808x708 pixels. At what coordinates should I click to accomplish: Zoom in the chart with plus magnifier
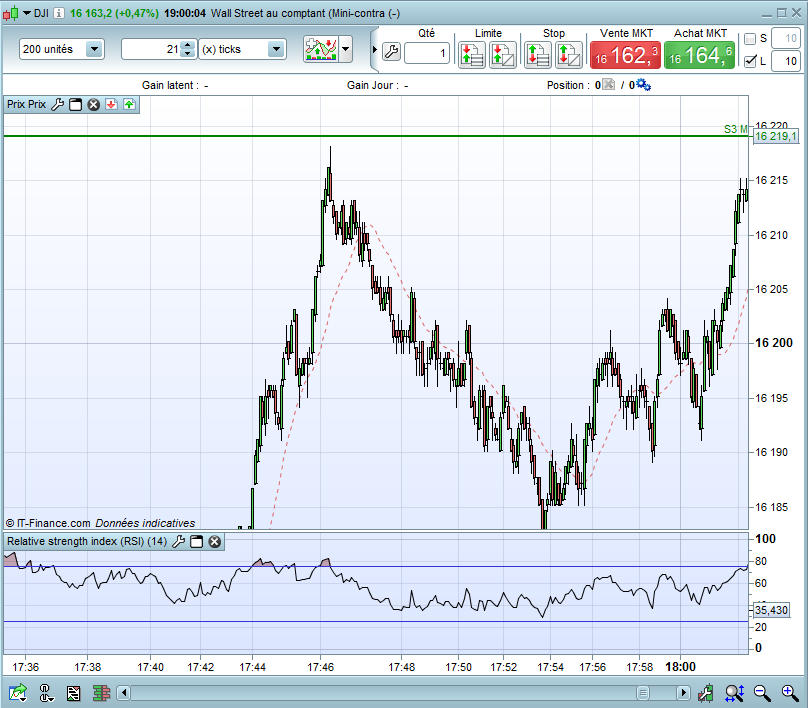[x=790, y=693]
